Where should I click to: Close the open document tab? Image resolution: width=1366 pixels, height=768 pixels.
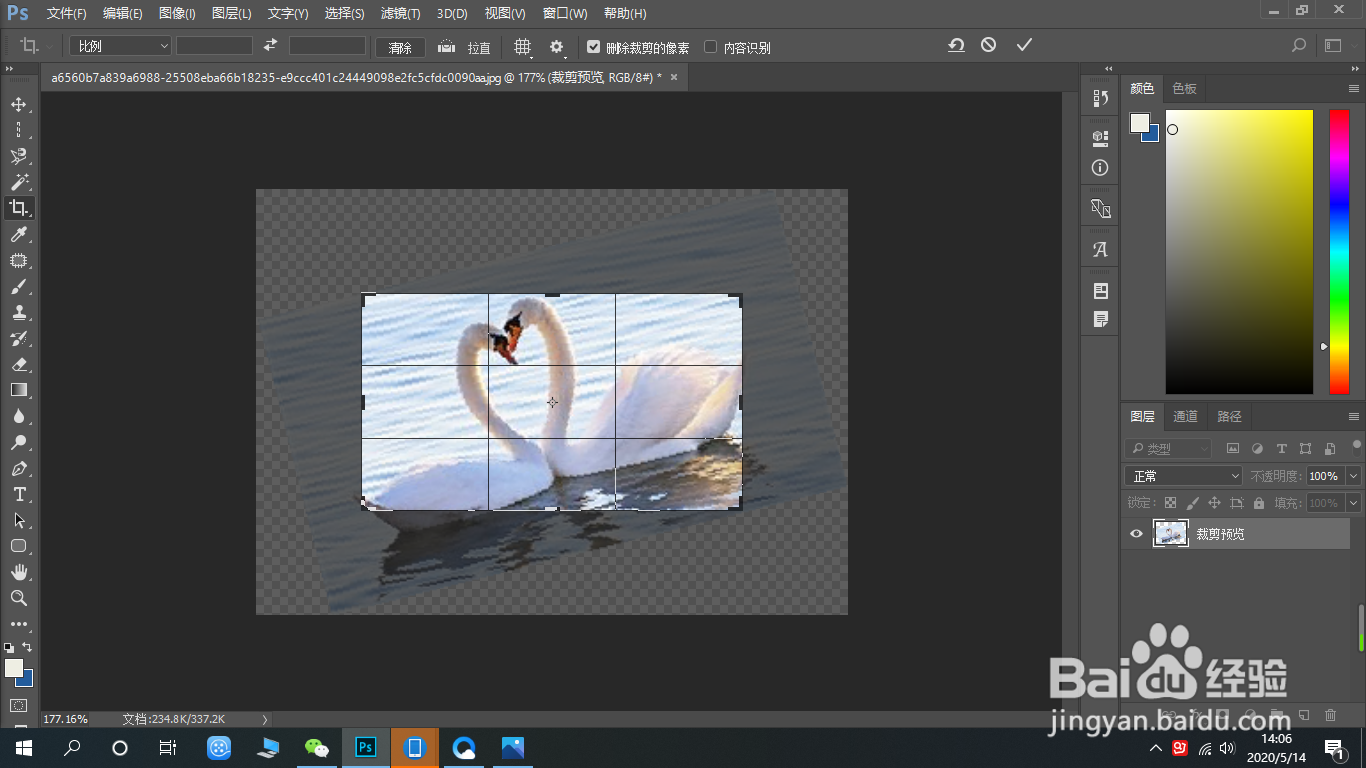674,77
